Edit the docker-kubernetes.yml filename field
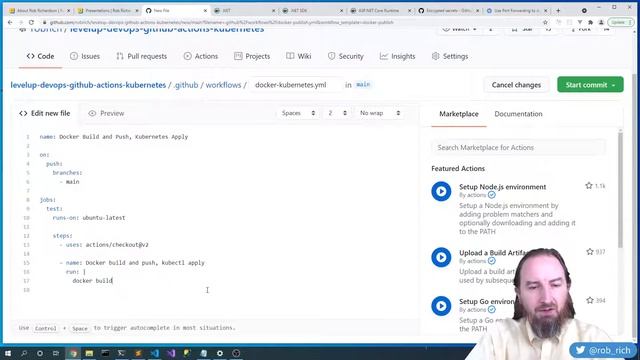 295,85
